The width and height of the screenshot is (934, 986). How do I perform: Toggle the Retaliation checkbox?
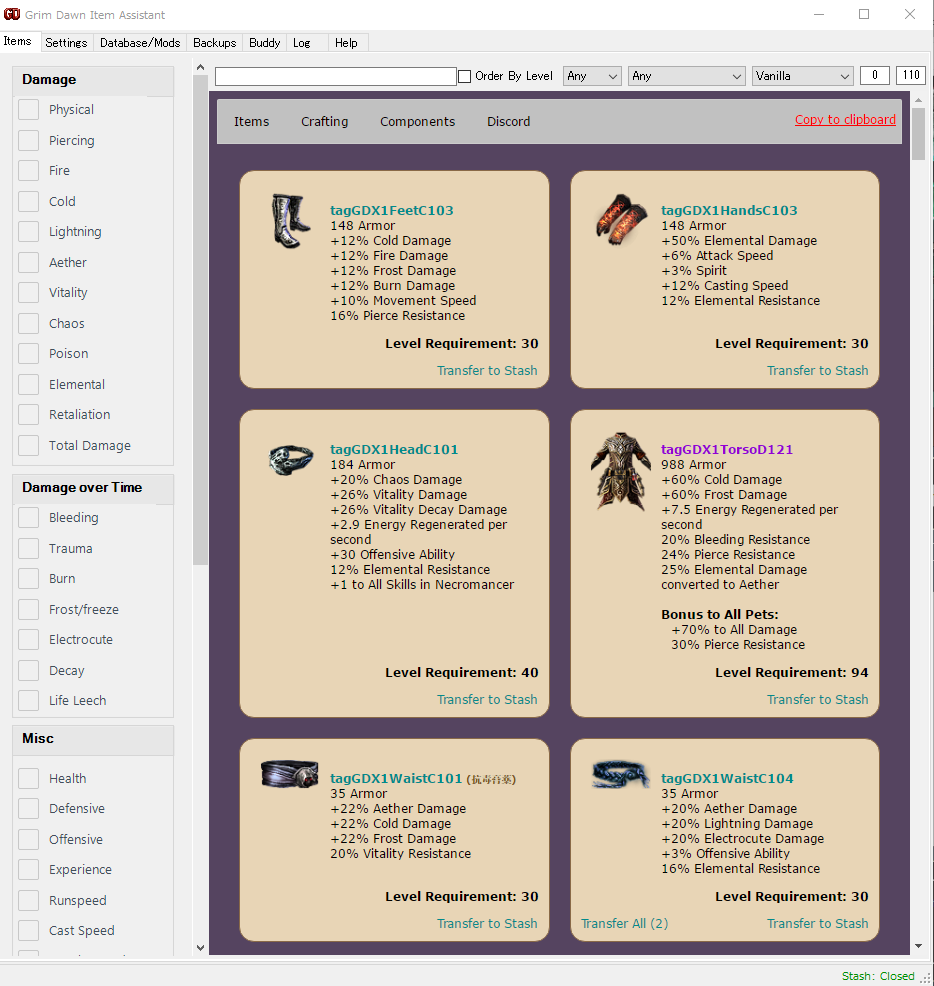tap(28, 414)
